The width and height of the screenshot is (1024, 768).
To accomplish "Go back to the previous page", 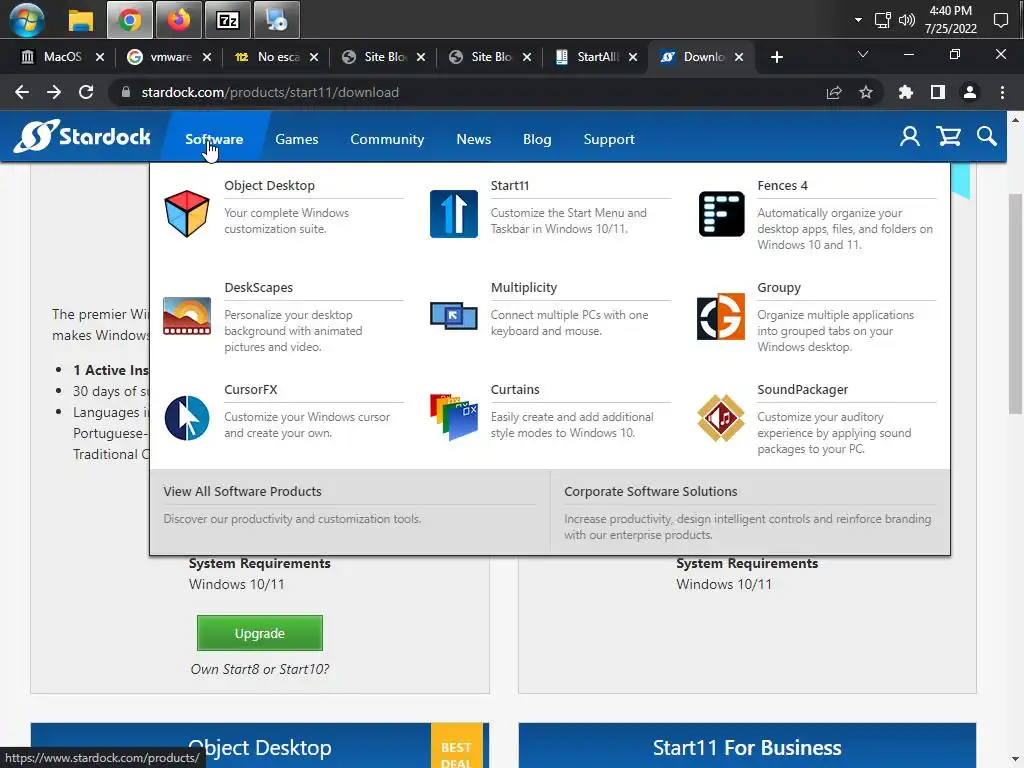I will pos(22,92).
